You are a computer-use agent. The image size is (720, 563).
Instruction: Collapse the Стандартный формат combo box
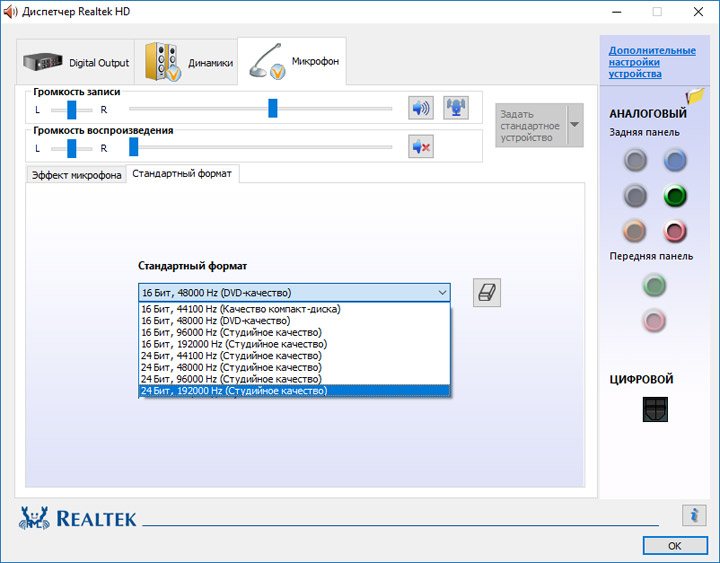[x=294, y=293]
